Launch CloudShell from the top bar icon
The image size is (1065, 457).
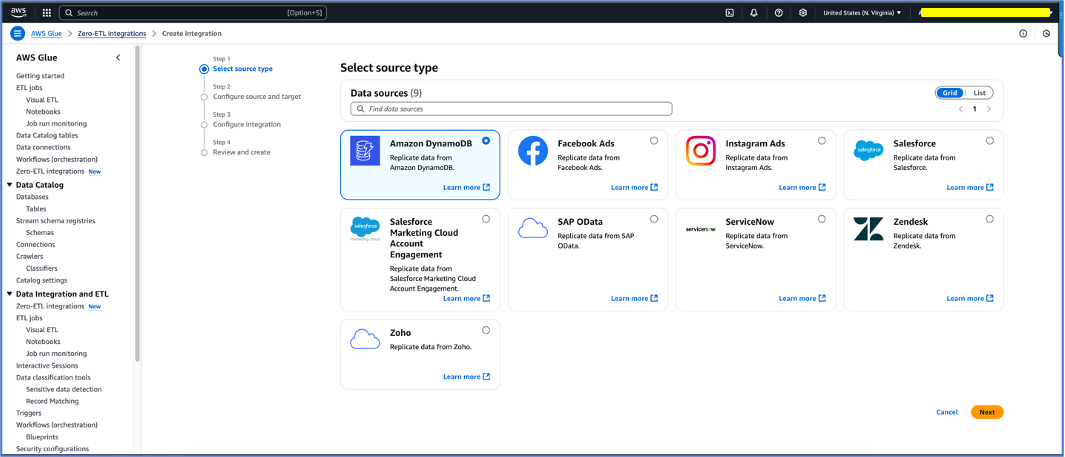(729, 12)
